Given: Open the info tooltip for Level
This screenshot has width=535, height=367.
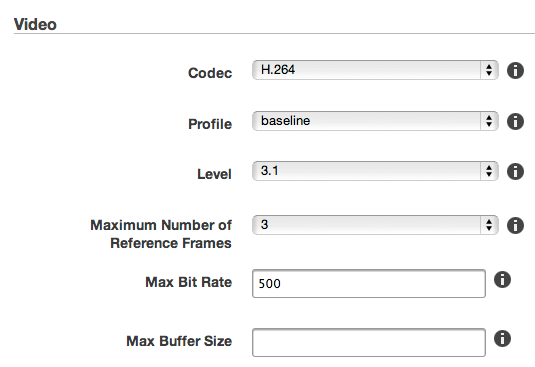Looking at the screenshot, I should (x=515, y=171).
